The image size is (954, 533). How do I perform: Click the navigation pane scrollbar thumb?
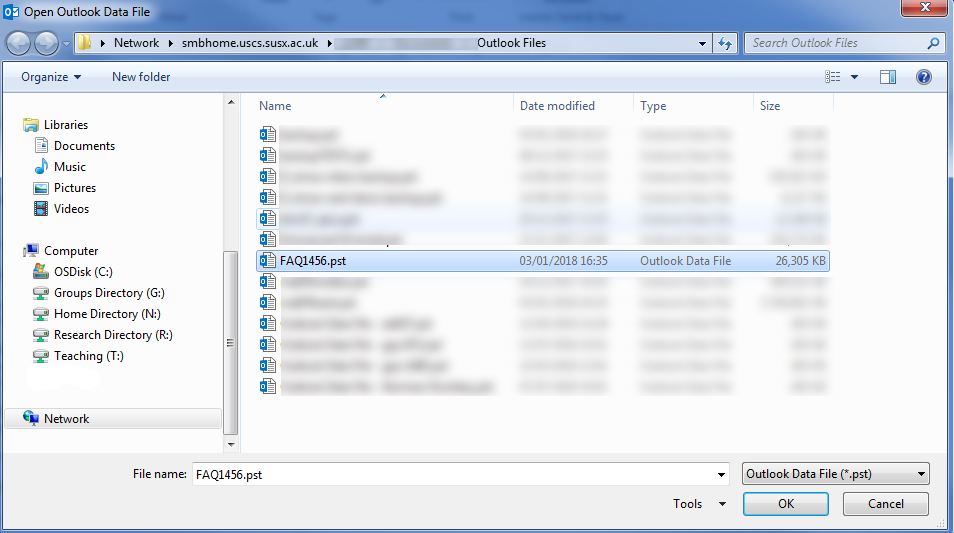pyautogui.click(x=231, y=343)
